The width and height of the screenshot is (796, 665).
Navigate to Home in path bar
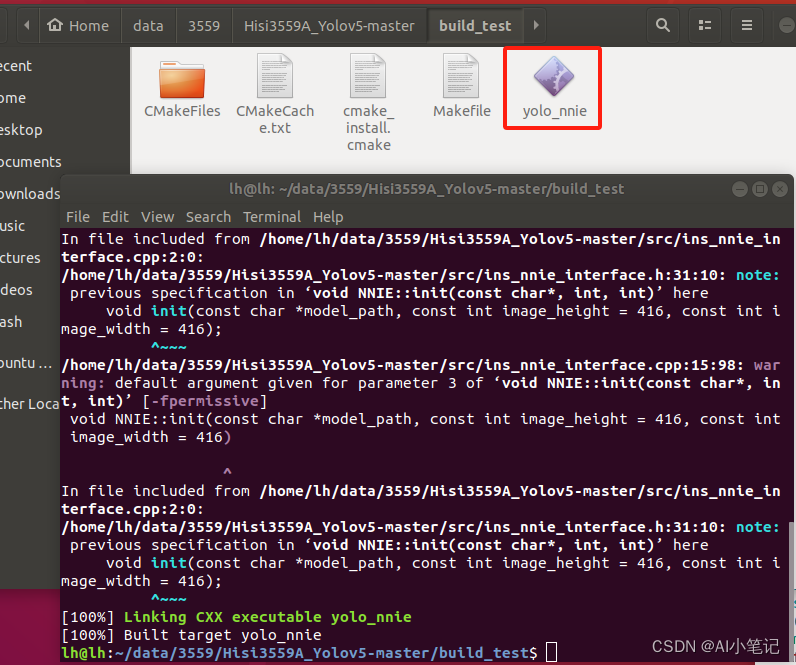click(78, 25)
